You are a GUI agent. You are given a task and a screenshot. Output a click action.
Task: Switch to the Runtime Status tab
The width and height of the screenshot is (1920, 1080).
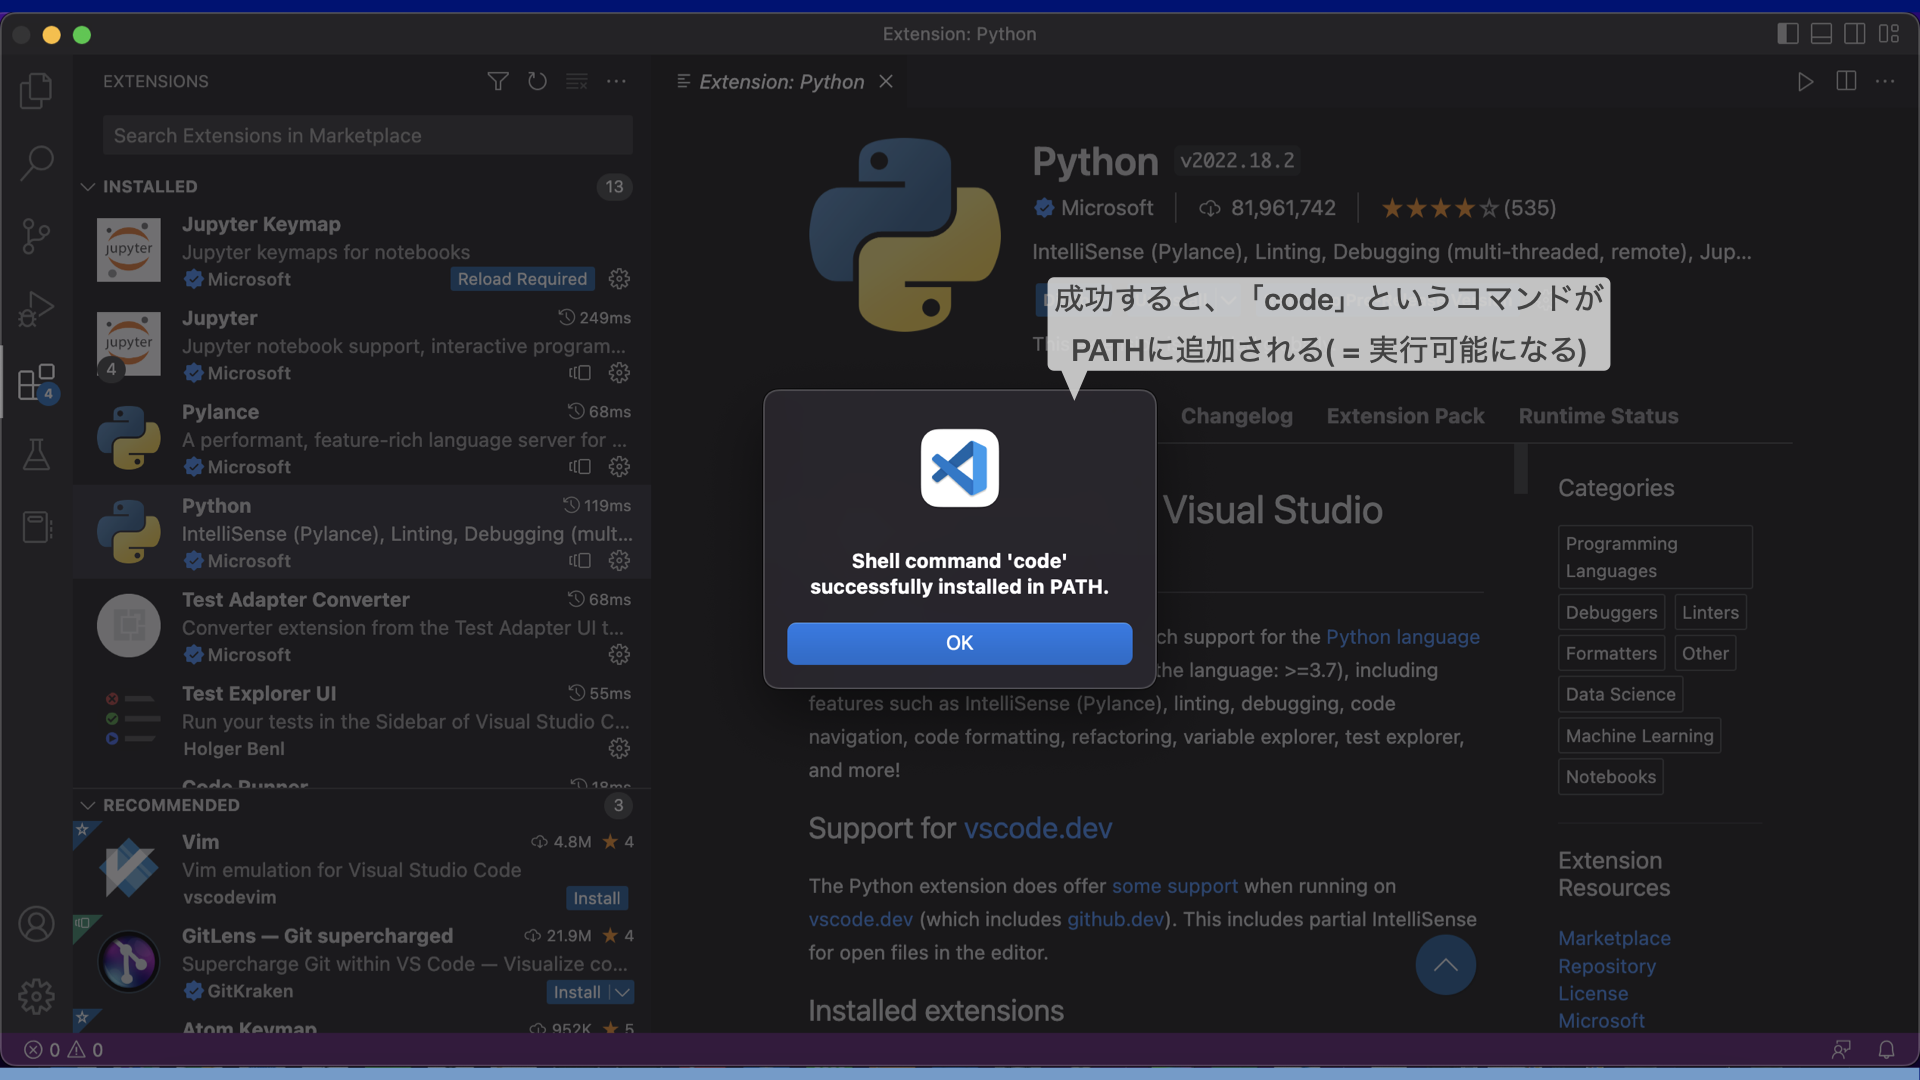[x=1598, y=416]
